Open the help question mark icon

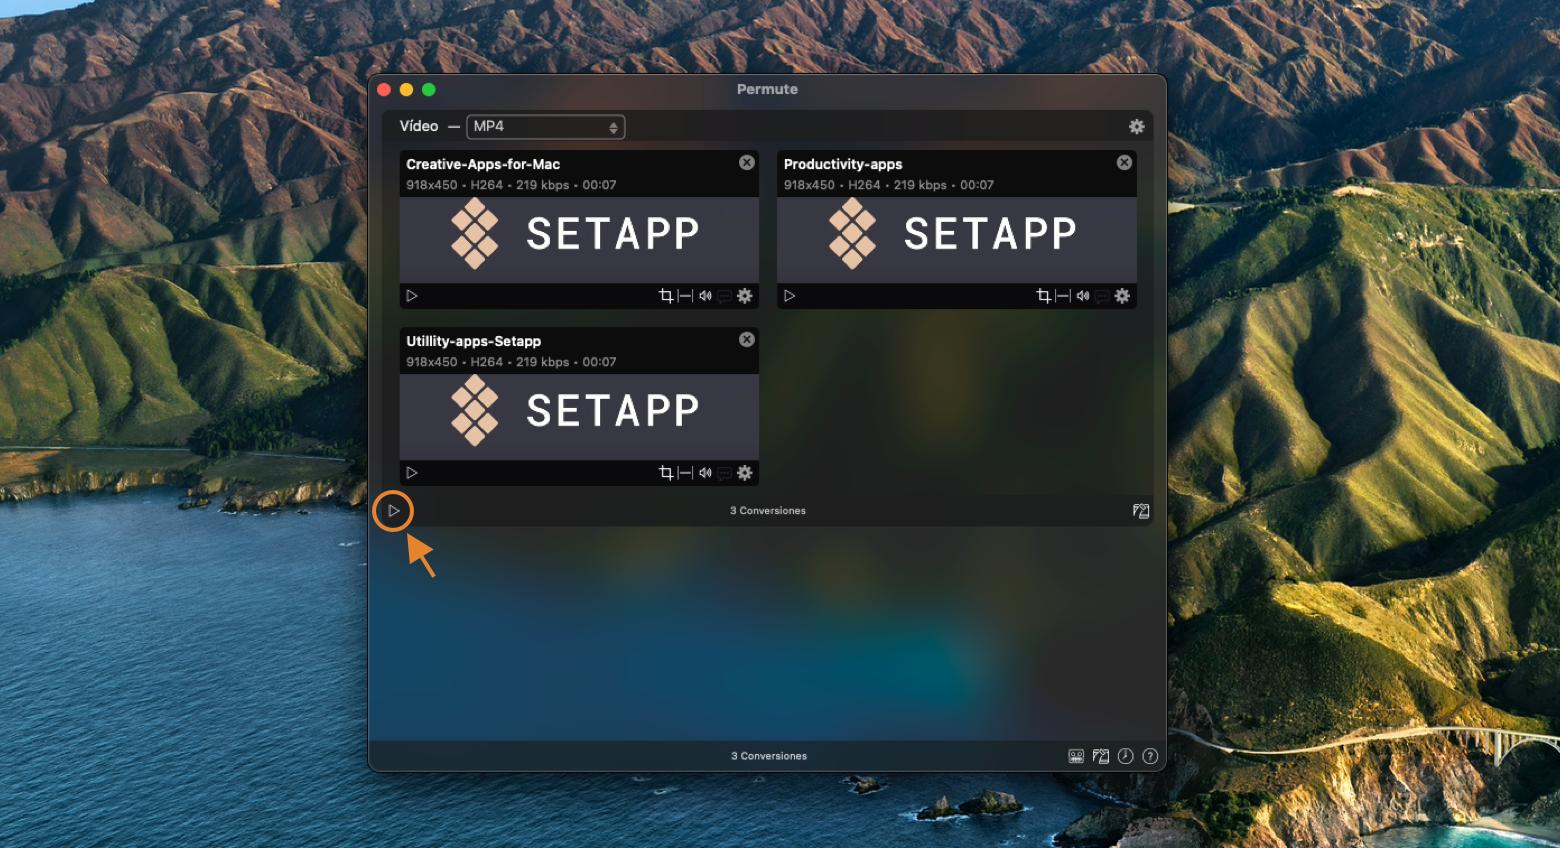coord(1150,756)
